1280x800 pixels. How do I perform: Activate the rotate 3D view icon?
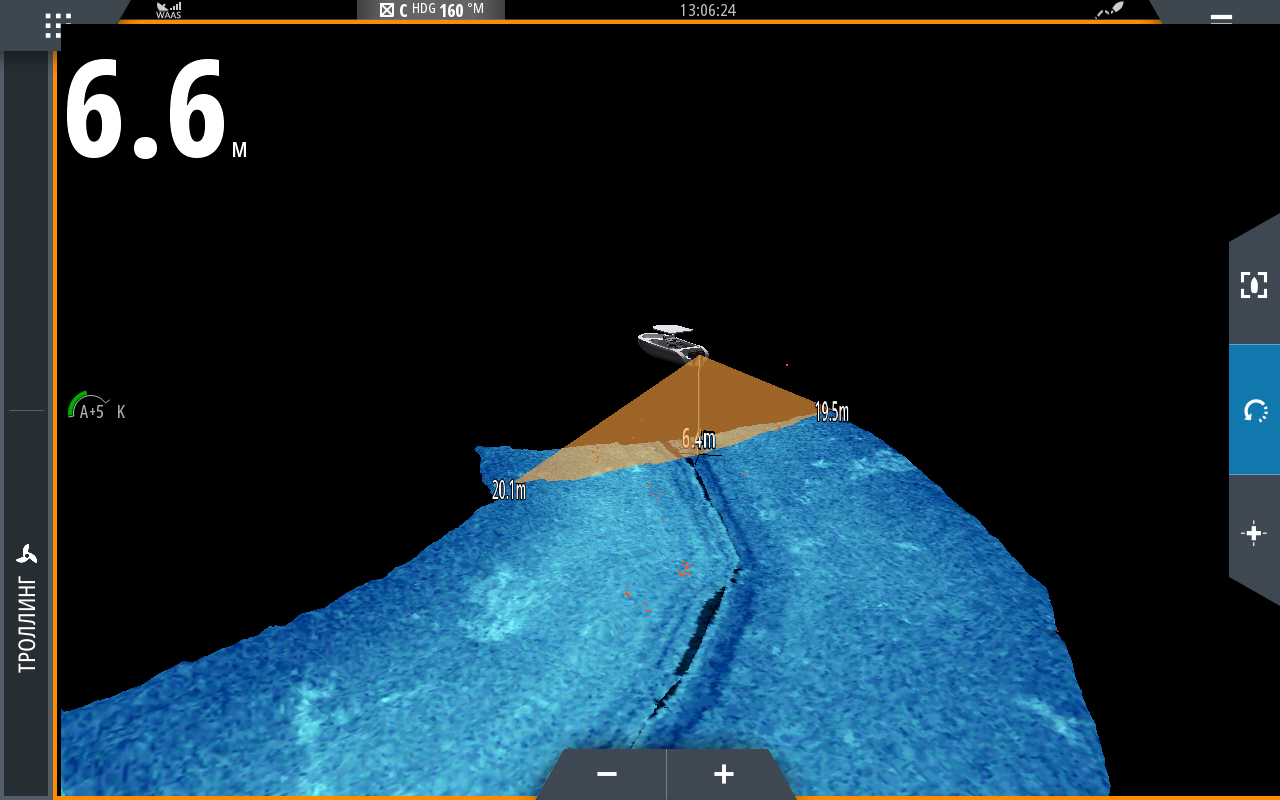1254,410
